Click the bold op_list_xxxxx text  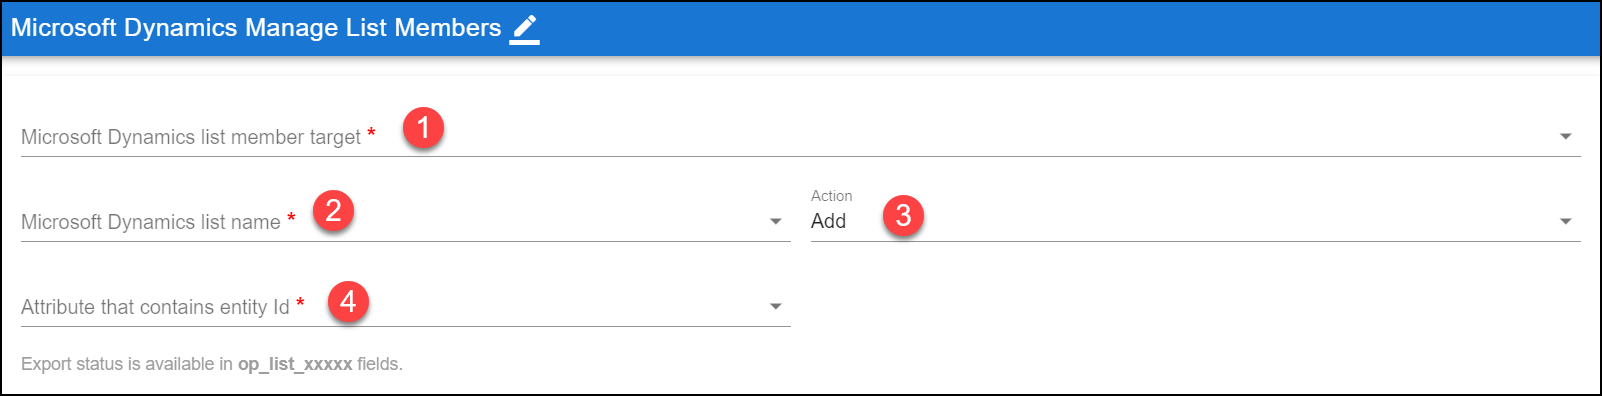[295, 364]
